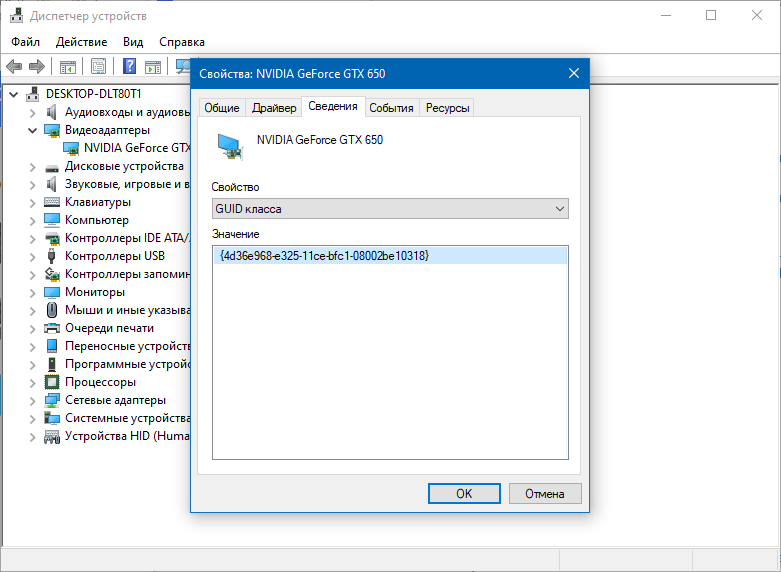Click the Properties toolbar icon

pyautogui.click(x=98, y=66)
